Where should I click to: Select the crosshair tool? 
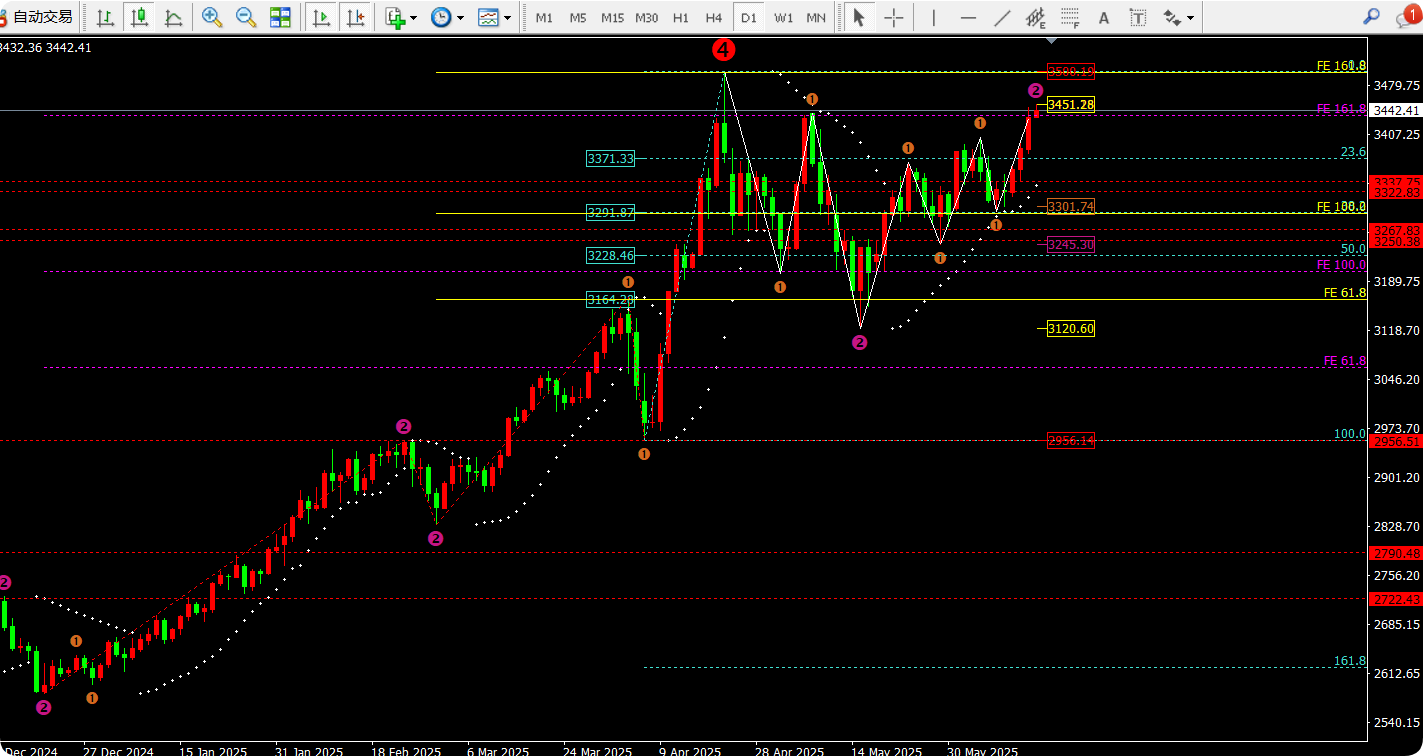[x=894, y=17]
